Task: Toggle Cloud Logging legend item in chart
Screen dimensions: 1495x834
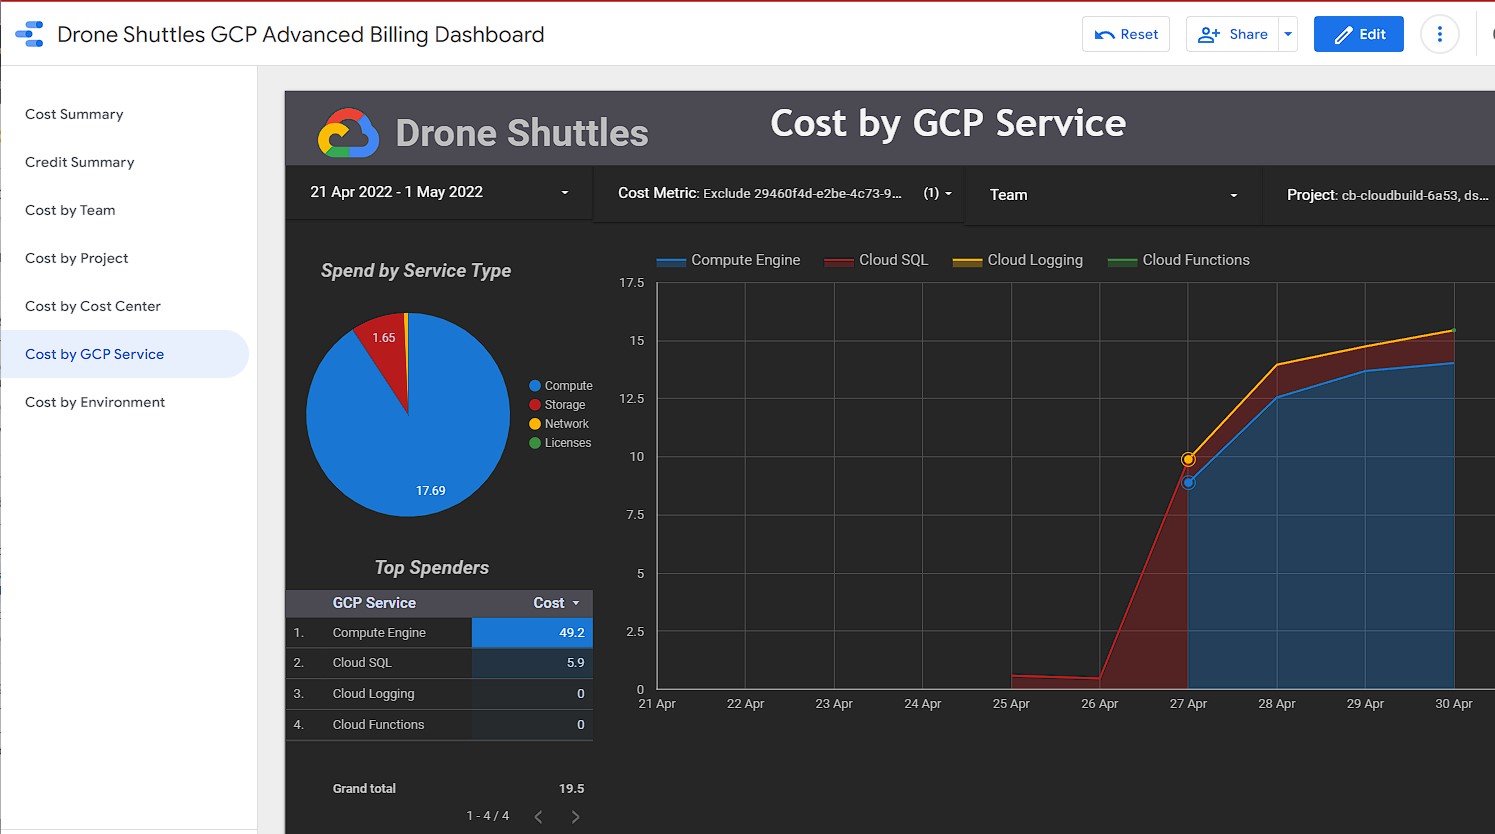Action: [1018, 260]
